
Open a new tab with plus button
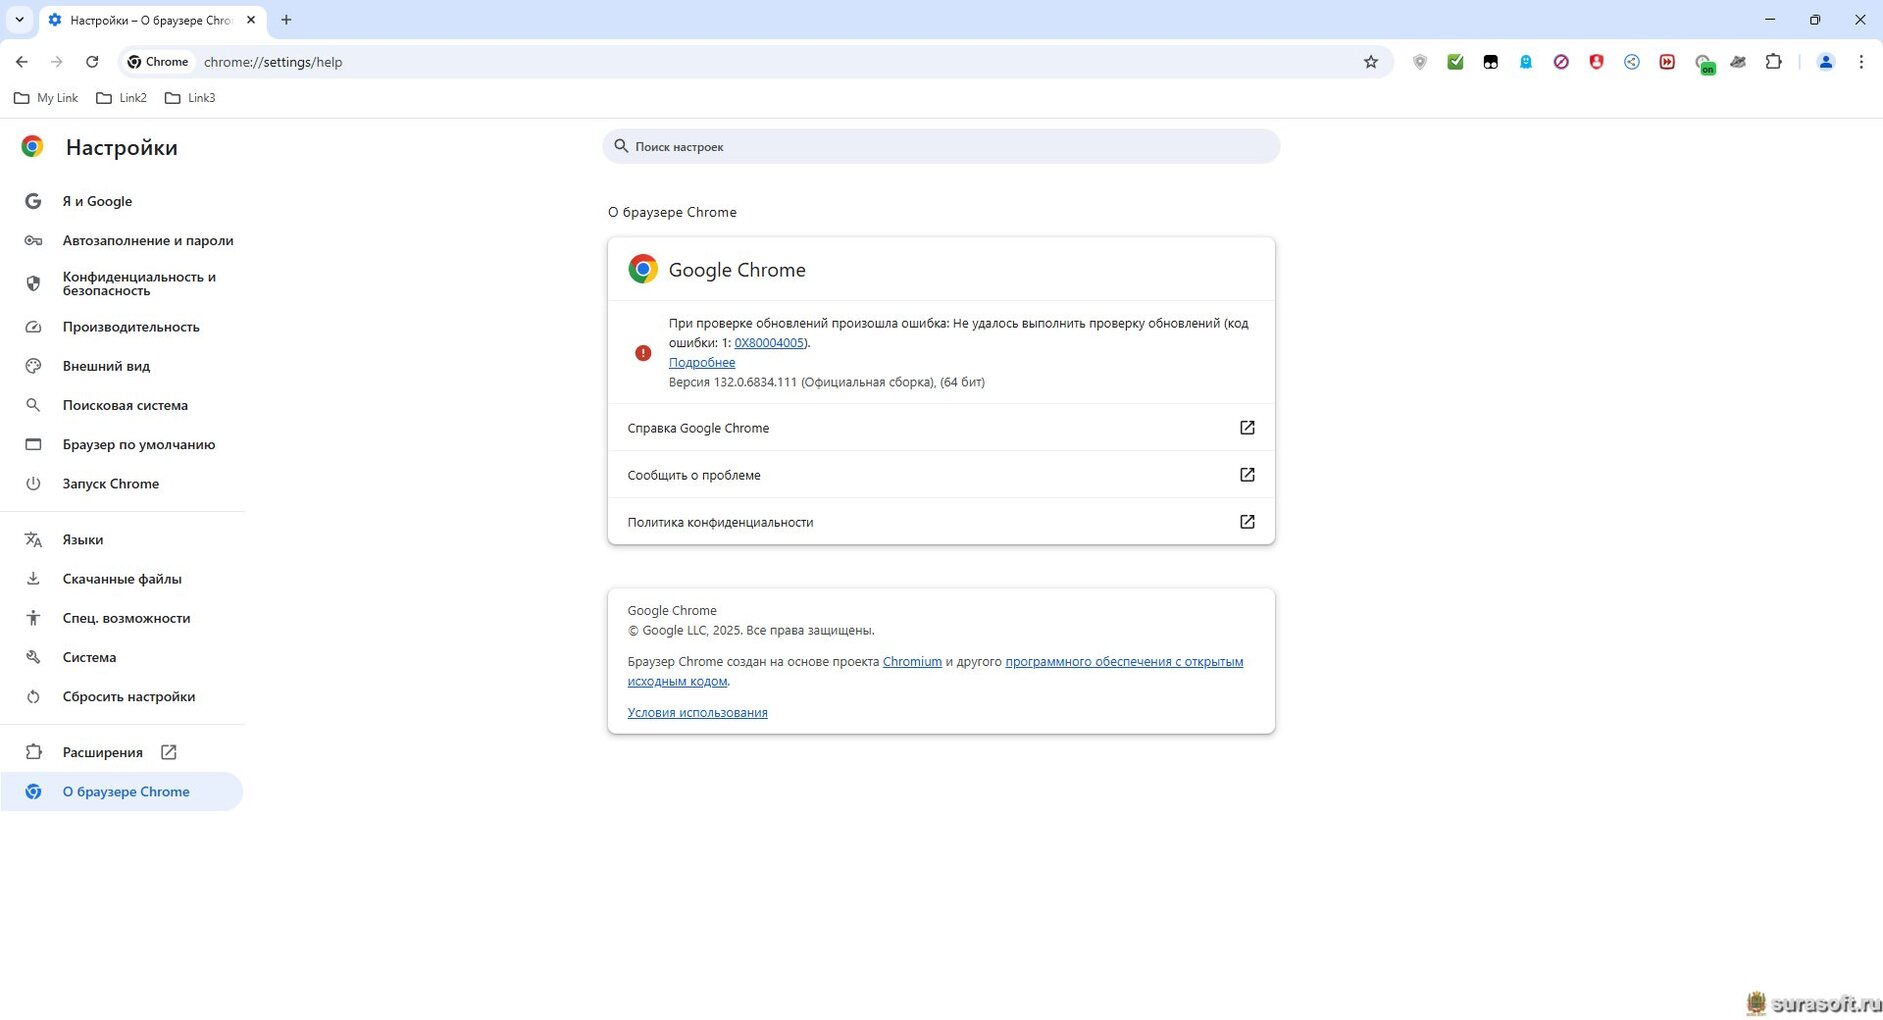click(286, 20)
